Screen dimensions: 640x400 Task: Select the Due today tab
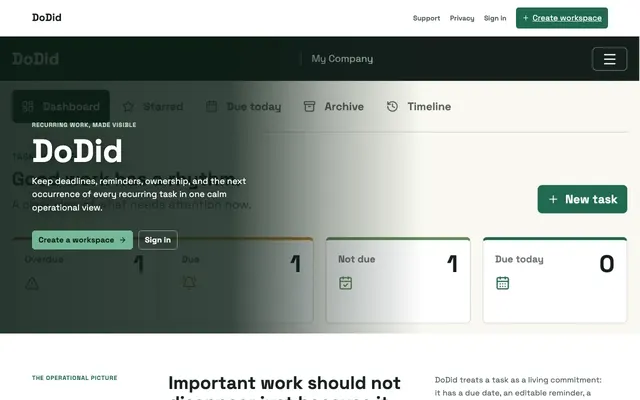pos(244,107)
